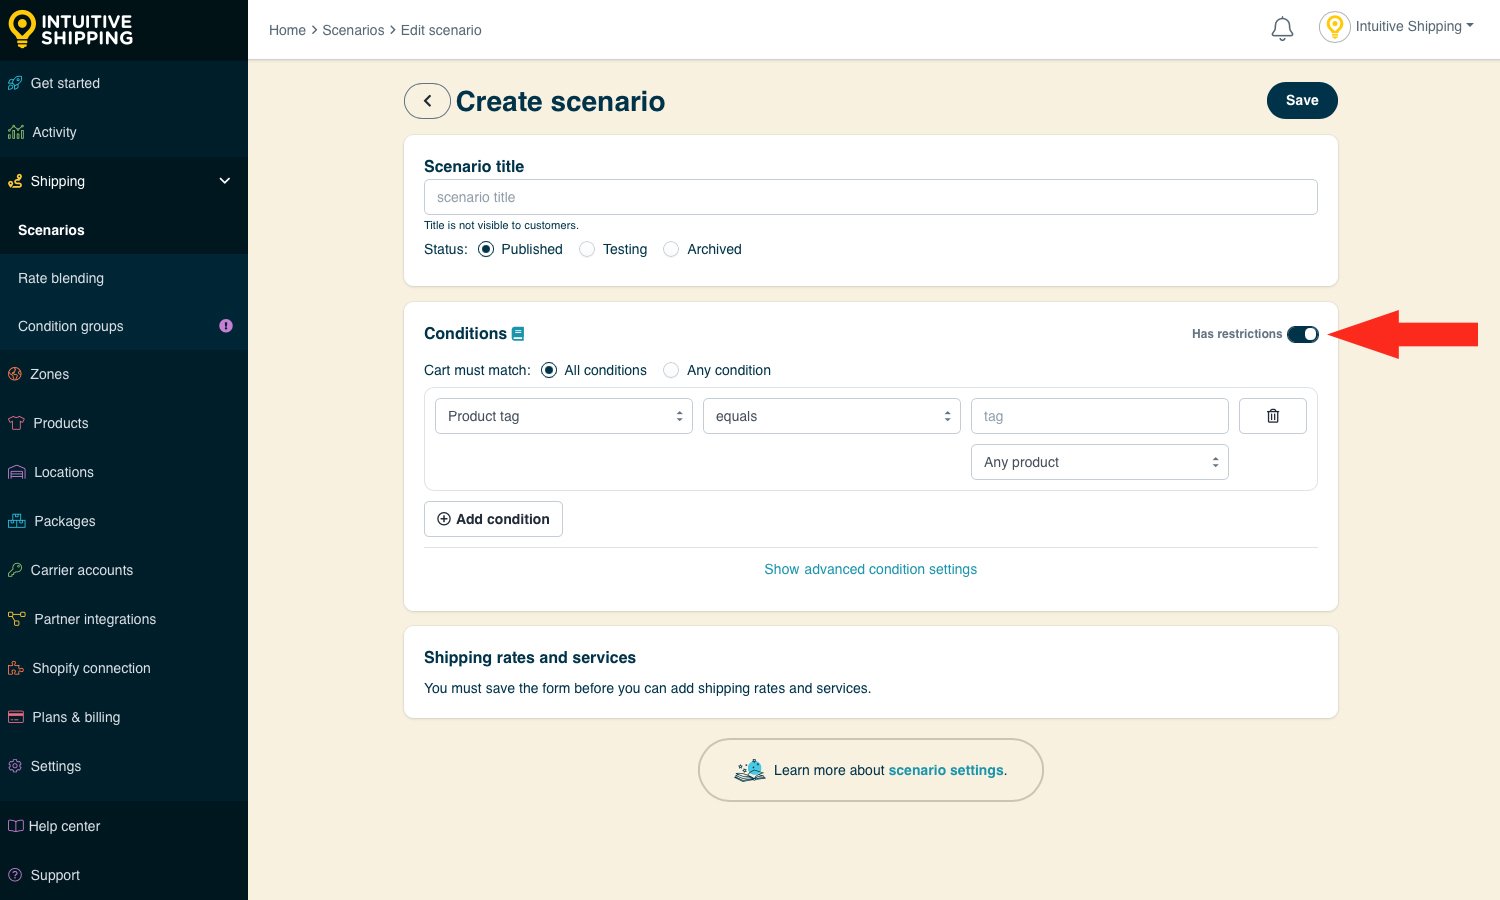Show advanced condition settings
1500x900 pixels.
(870, 569)
